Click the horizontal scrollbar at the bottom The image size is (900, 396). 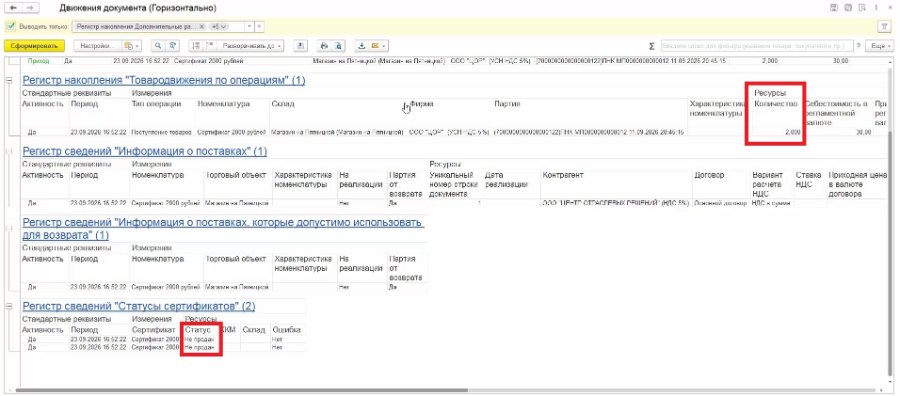241,390
